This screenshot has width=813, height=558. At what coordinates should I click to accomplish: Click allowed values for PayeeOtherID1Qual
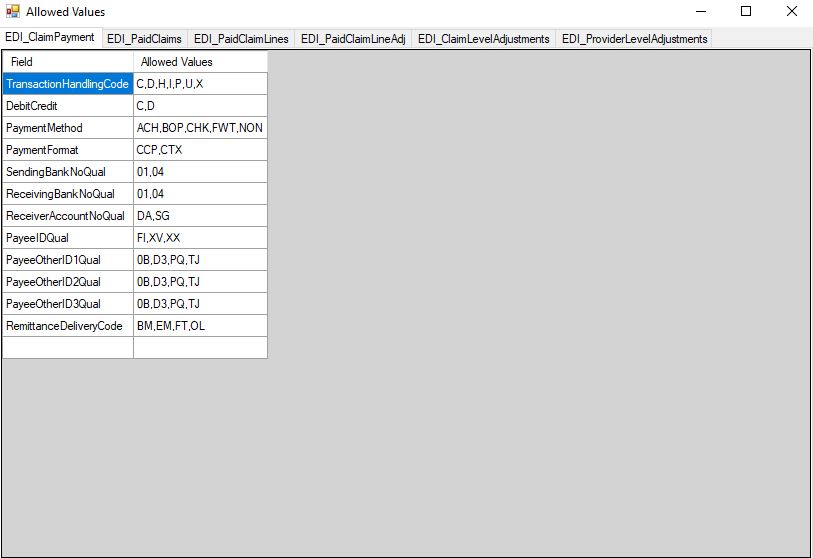[201, 260]
